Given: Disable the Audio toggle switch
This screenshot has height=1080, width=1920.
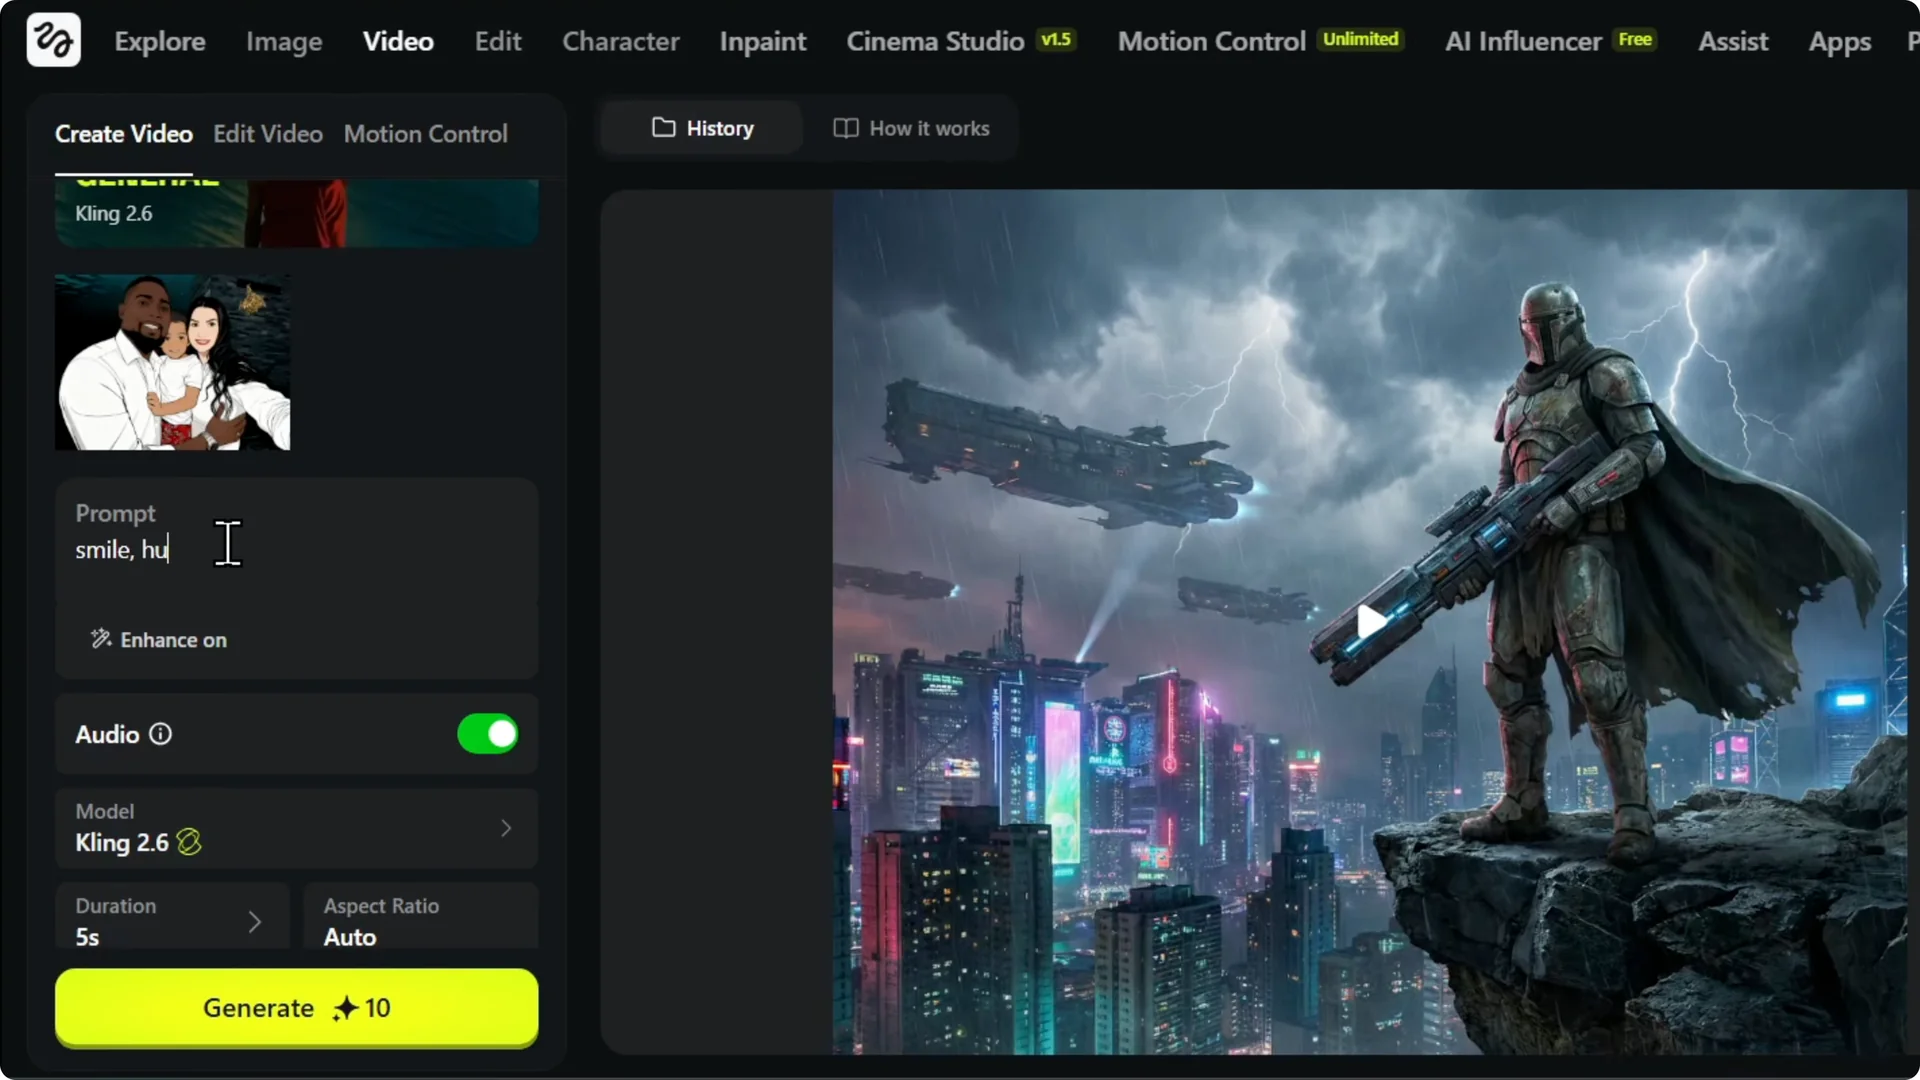Looking at the screenshot, I should click(x=487, y=733).
